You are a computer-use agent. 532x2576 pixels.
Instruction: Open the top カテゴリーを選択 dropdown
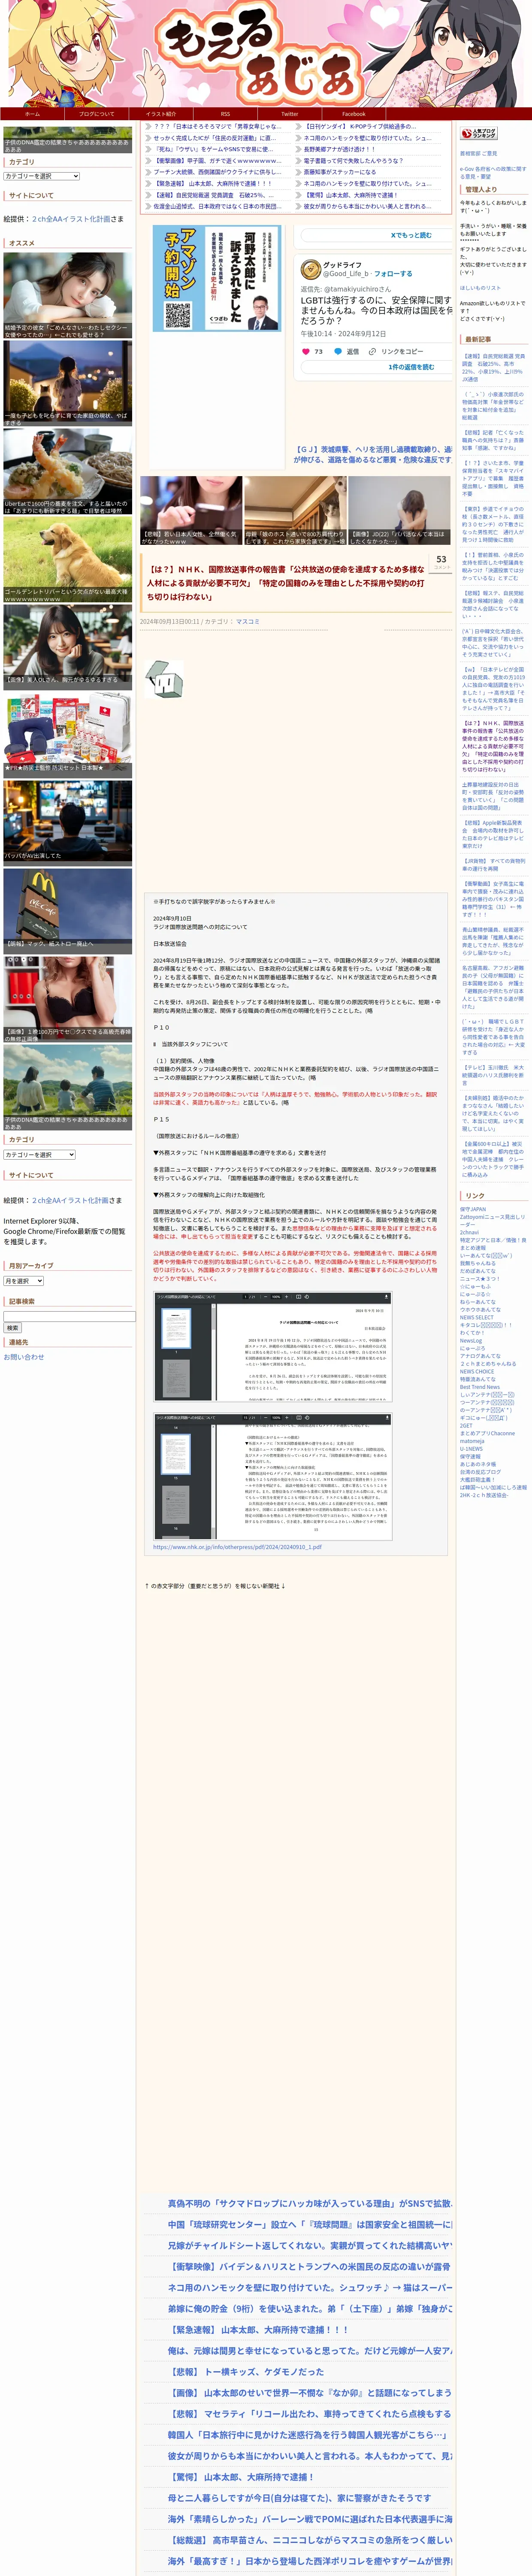tap(41, 176)
